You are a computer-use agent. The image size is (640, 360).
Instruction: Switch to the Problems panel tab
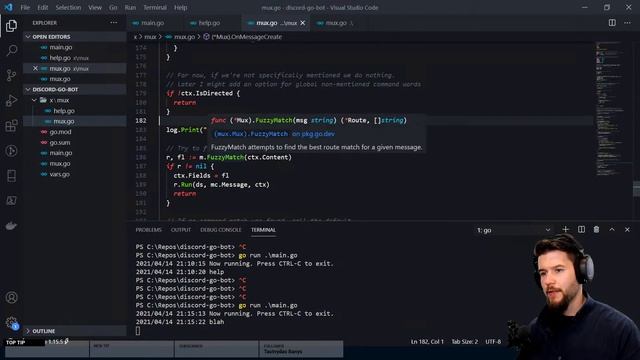point(149,230)
